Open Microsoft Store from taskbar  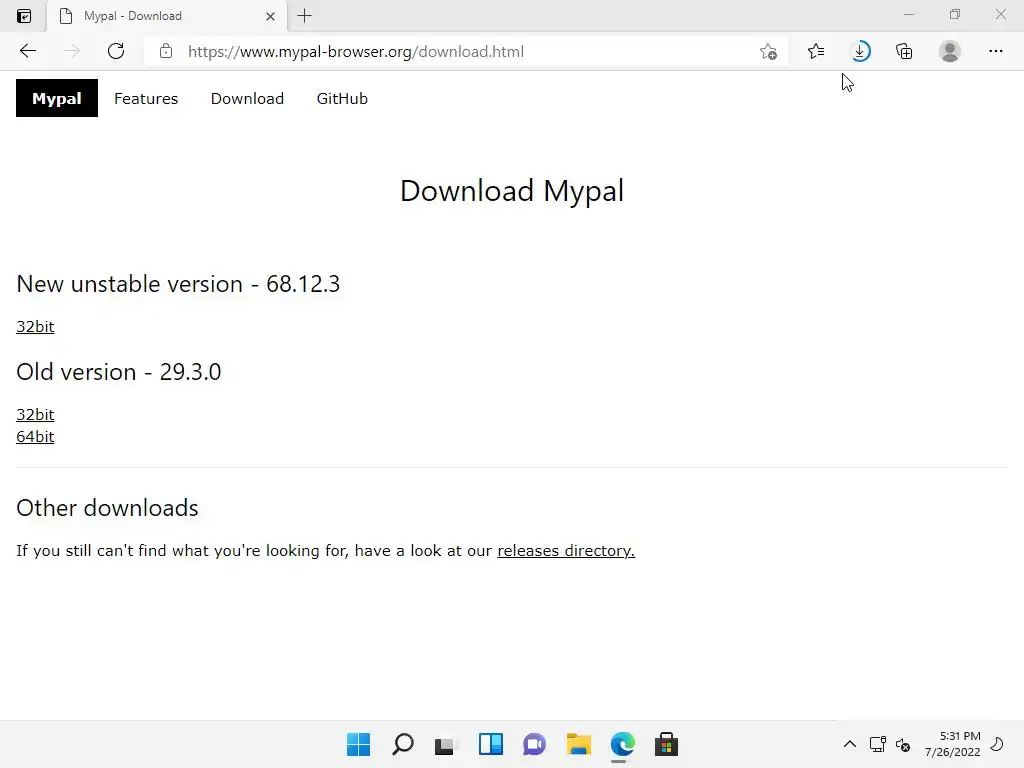(x=666, y=744)
